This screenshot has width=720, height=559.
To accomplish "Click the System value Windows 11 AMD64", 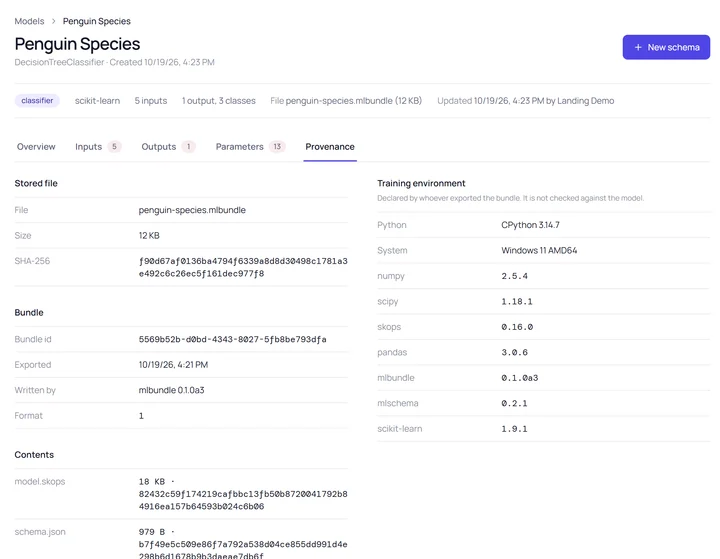I will (x=539, y=250).
